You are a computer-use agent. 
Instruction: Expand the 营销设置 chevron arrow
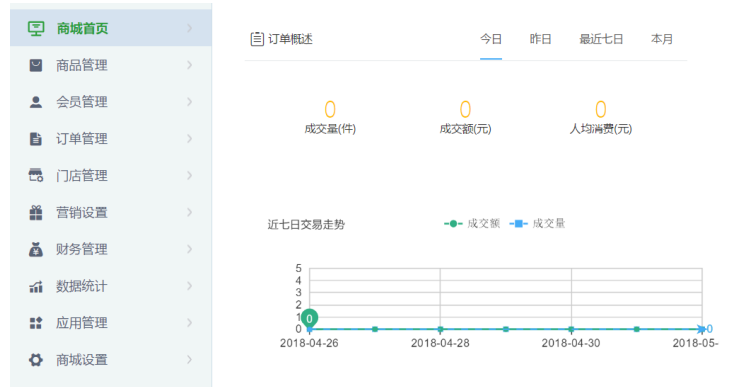(x=189, y=212)
